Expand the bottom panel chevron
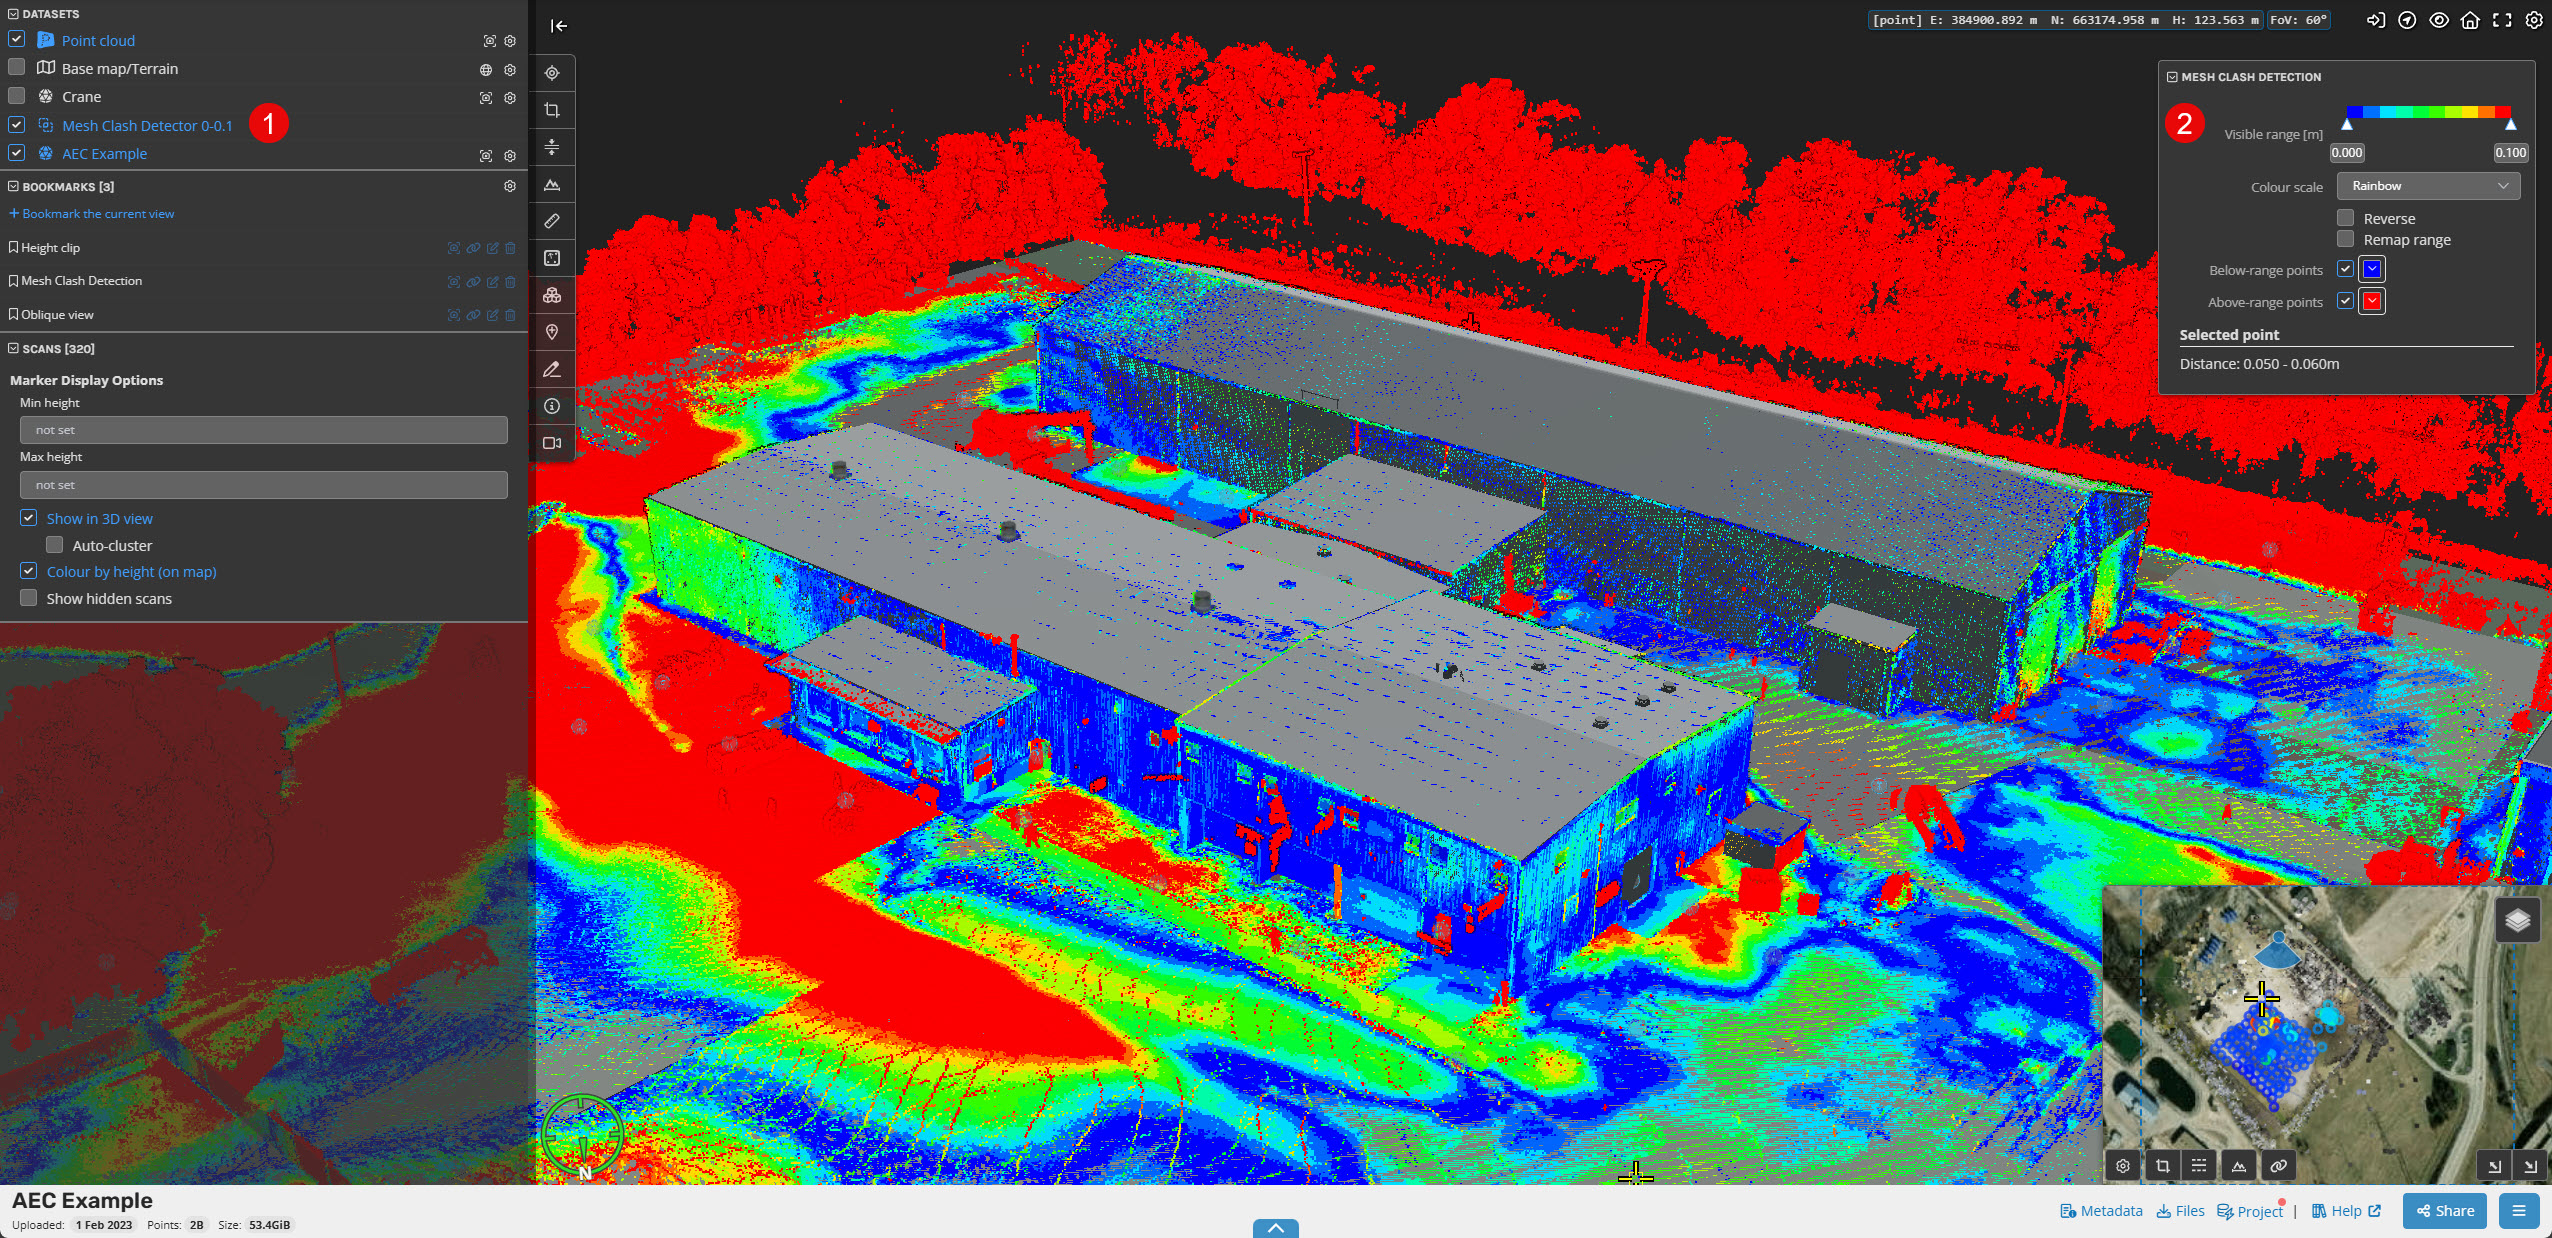Screen dimensions: 2552x1238 click(x=1275, y=1228)
